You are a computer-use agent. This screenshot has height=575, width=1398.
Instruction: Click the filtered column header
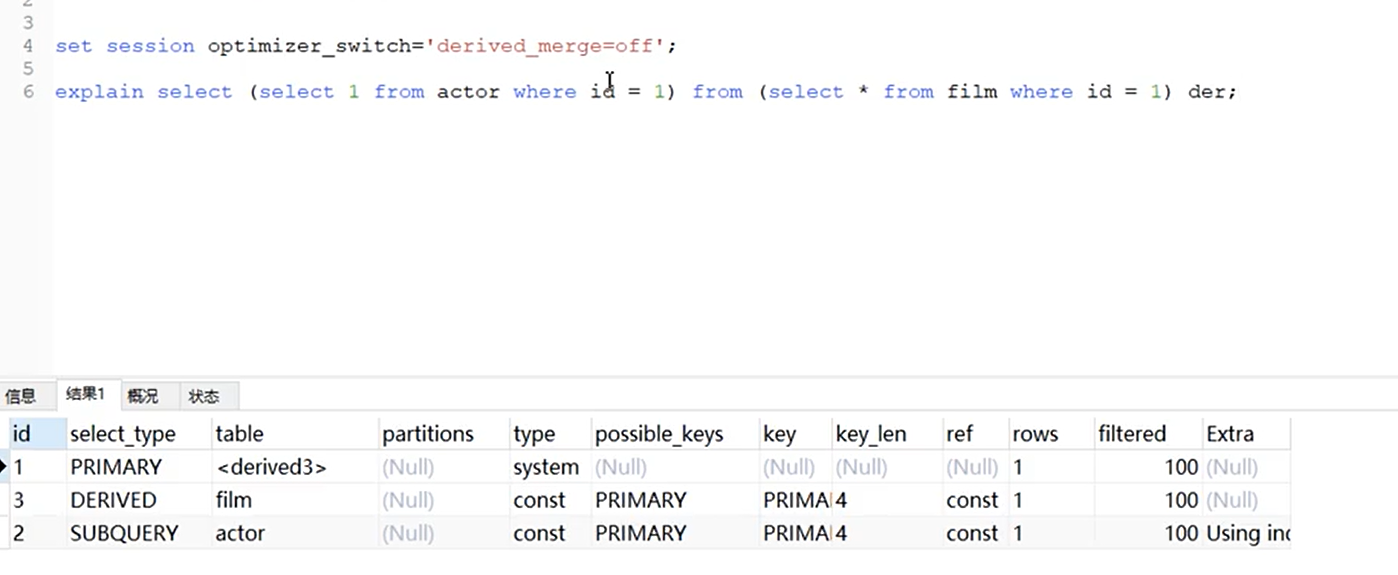click(1132, 434)
